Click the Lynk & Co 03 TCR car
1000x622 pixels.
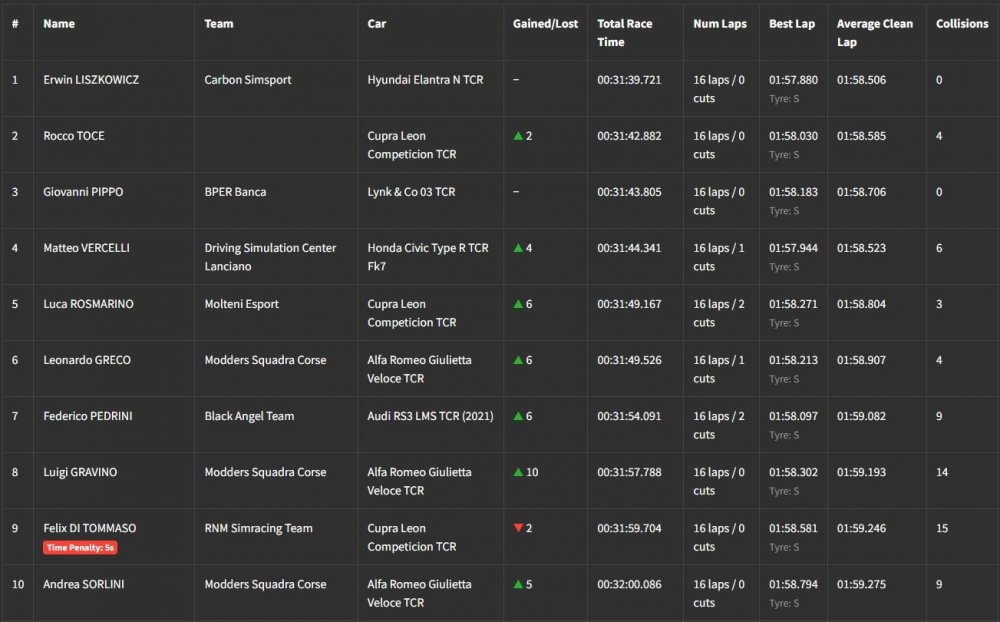tap(411, 192)
